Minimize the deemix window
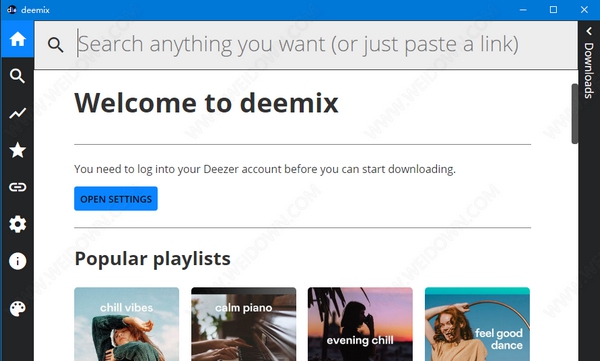 (x=523, y=10)
